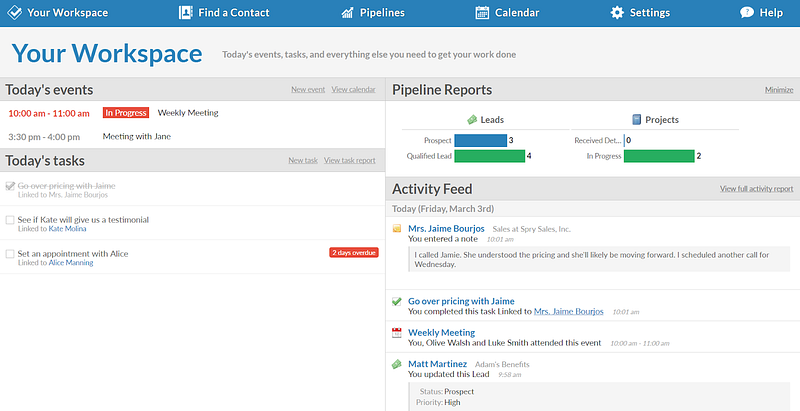Mark Set an appointment with Alice done

click(x=10, y=254)
